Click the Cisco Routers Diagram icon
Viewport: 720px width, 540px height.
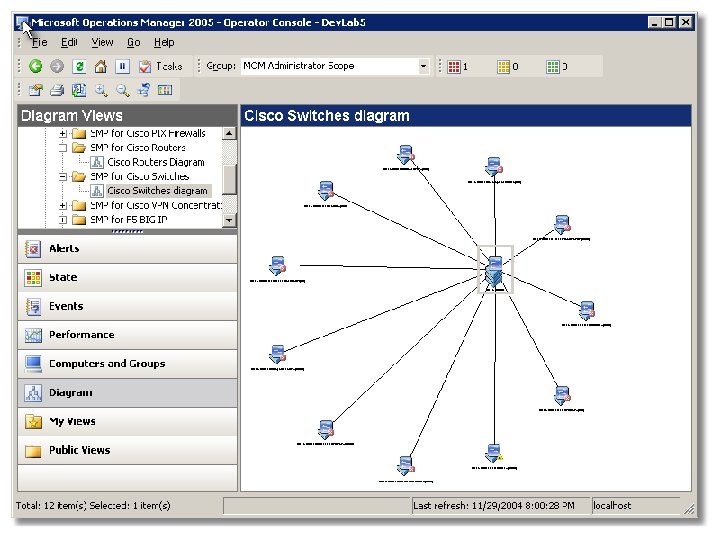point(97,162)
